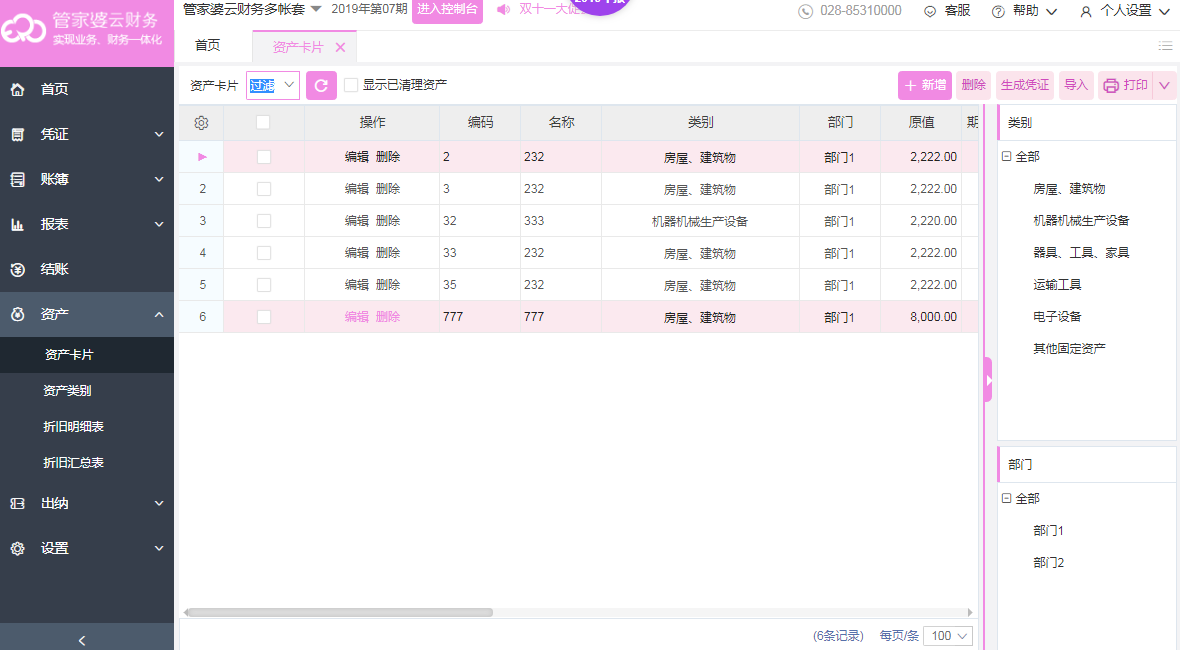Viewport: 1180px width, 650px height.
Task: Collapse the 部门 全部 tree node
Action: [1006, 498]
